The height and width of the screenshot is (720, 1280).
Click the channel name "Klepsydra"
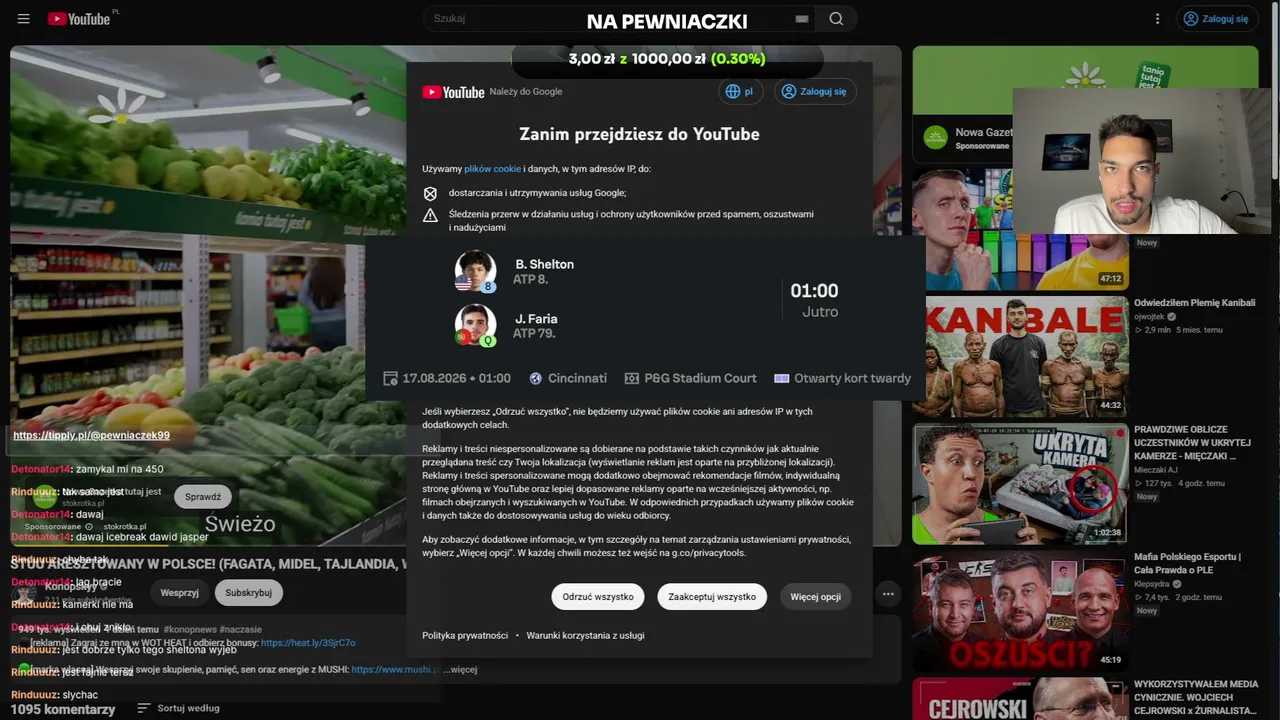[1153, 584]
